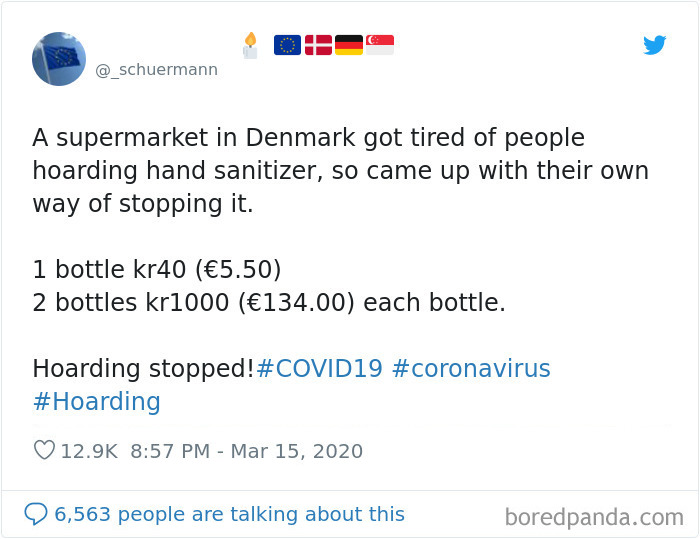The image size is (700, 539).
Task: Click the "A supermarket in Denmark" sentence
Action: pos(308,137)
